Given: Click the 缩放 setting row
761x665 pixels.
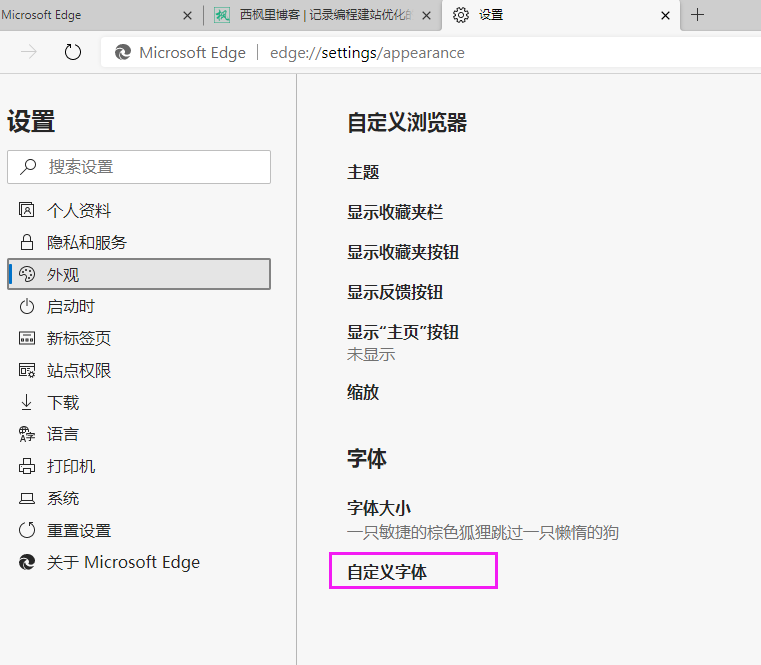Looking at the screenshot, I should [363, 392].
